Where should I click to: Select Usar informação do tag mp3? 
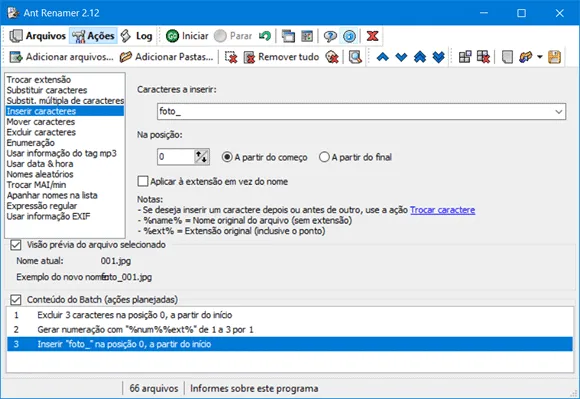[65, 153]
